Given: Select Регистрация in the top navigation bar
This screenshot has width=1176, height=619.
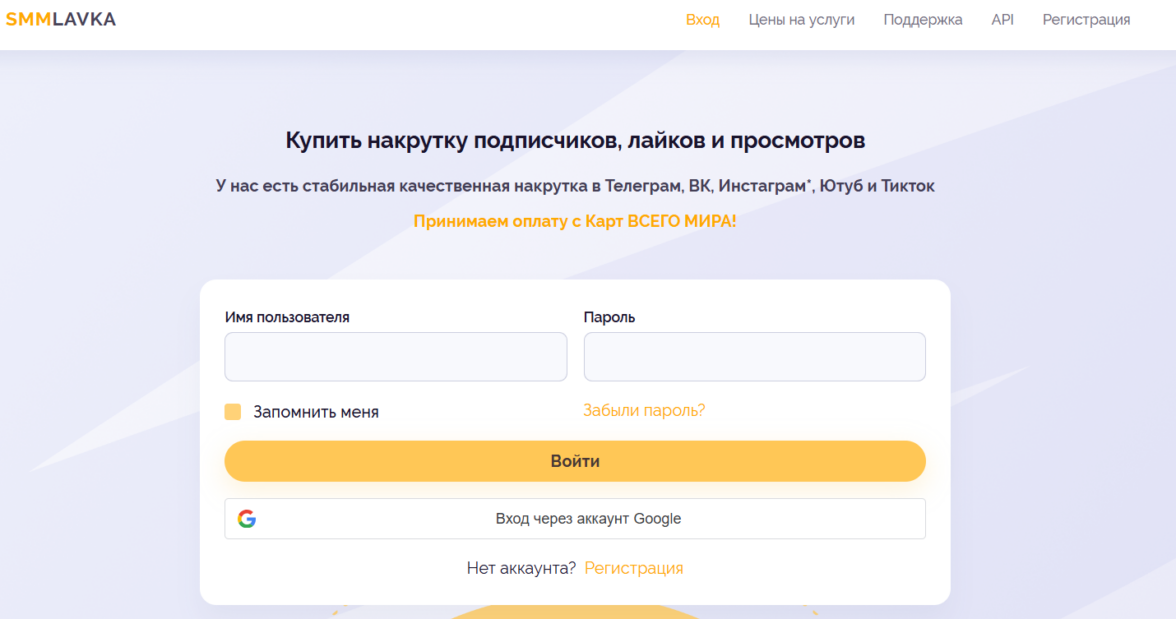Looking at the screenshot, I should coord(1086,20).
